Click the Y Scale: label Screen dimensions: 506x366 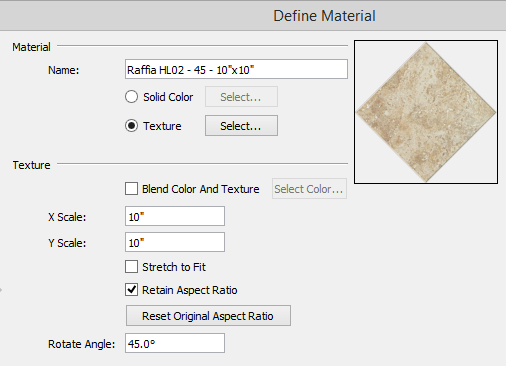click(x=67, y=243)
